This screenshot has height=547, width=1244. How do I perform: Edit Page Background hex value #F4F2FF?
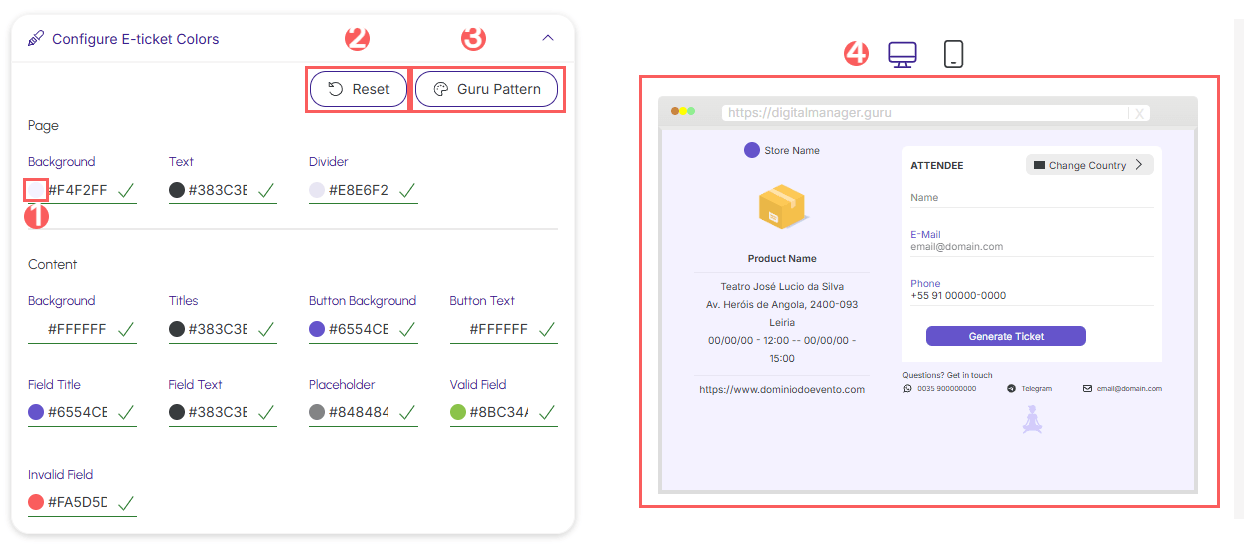[77, 190]
